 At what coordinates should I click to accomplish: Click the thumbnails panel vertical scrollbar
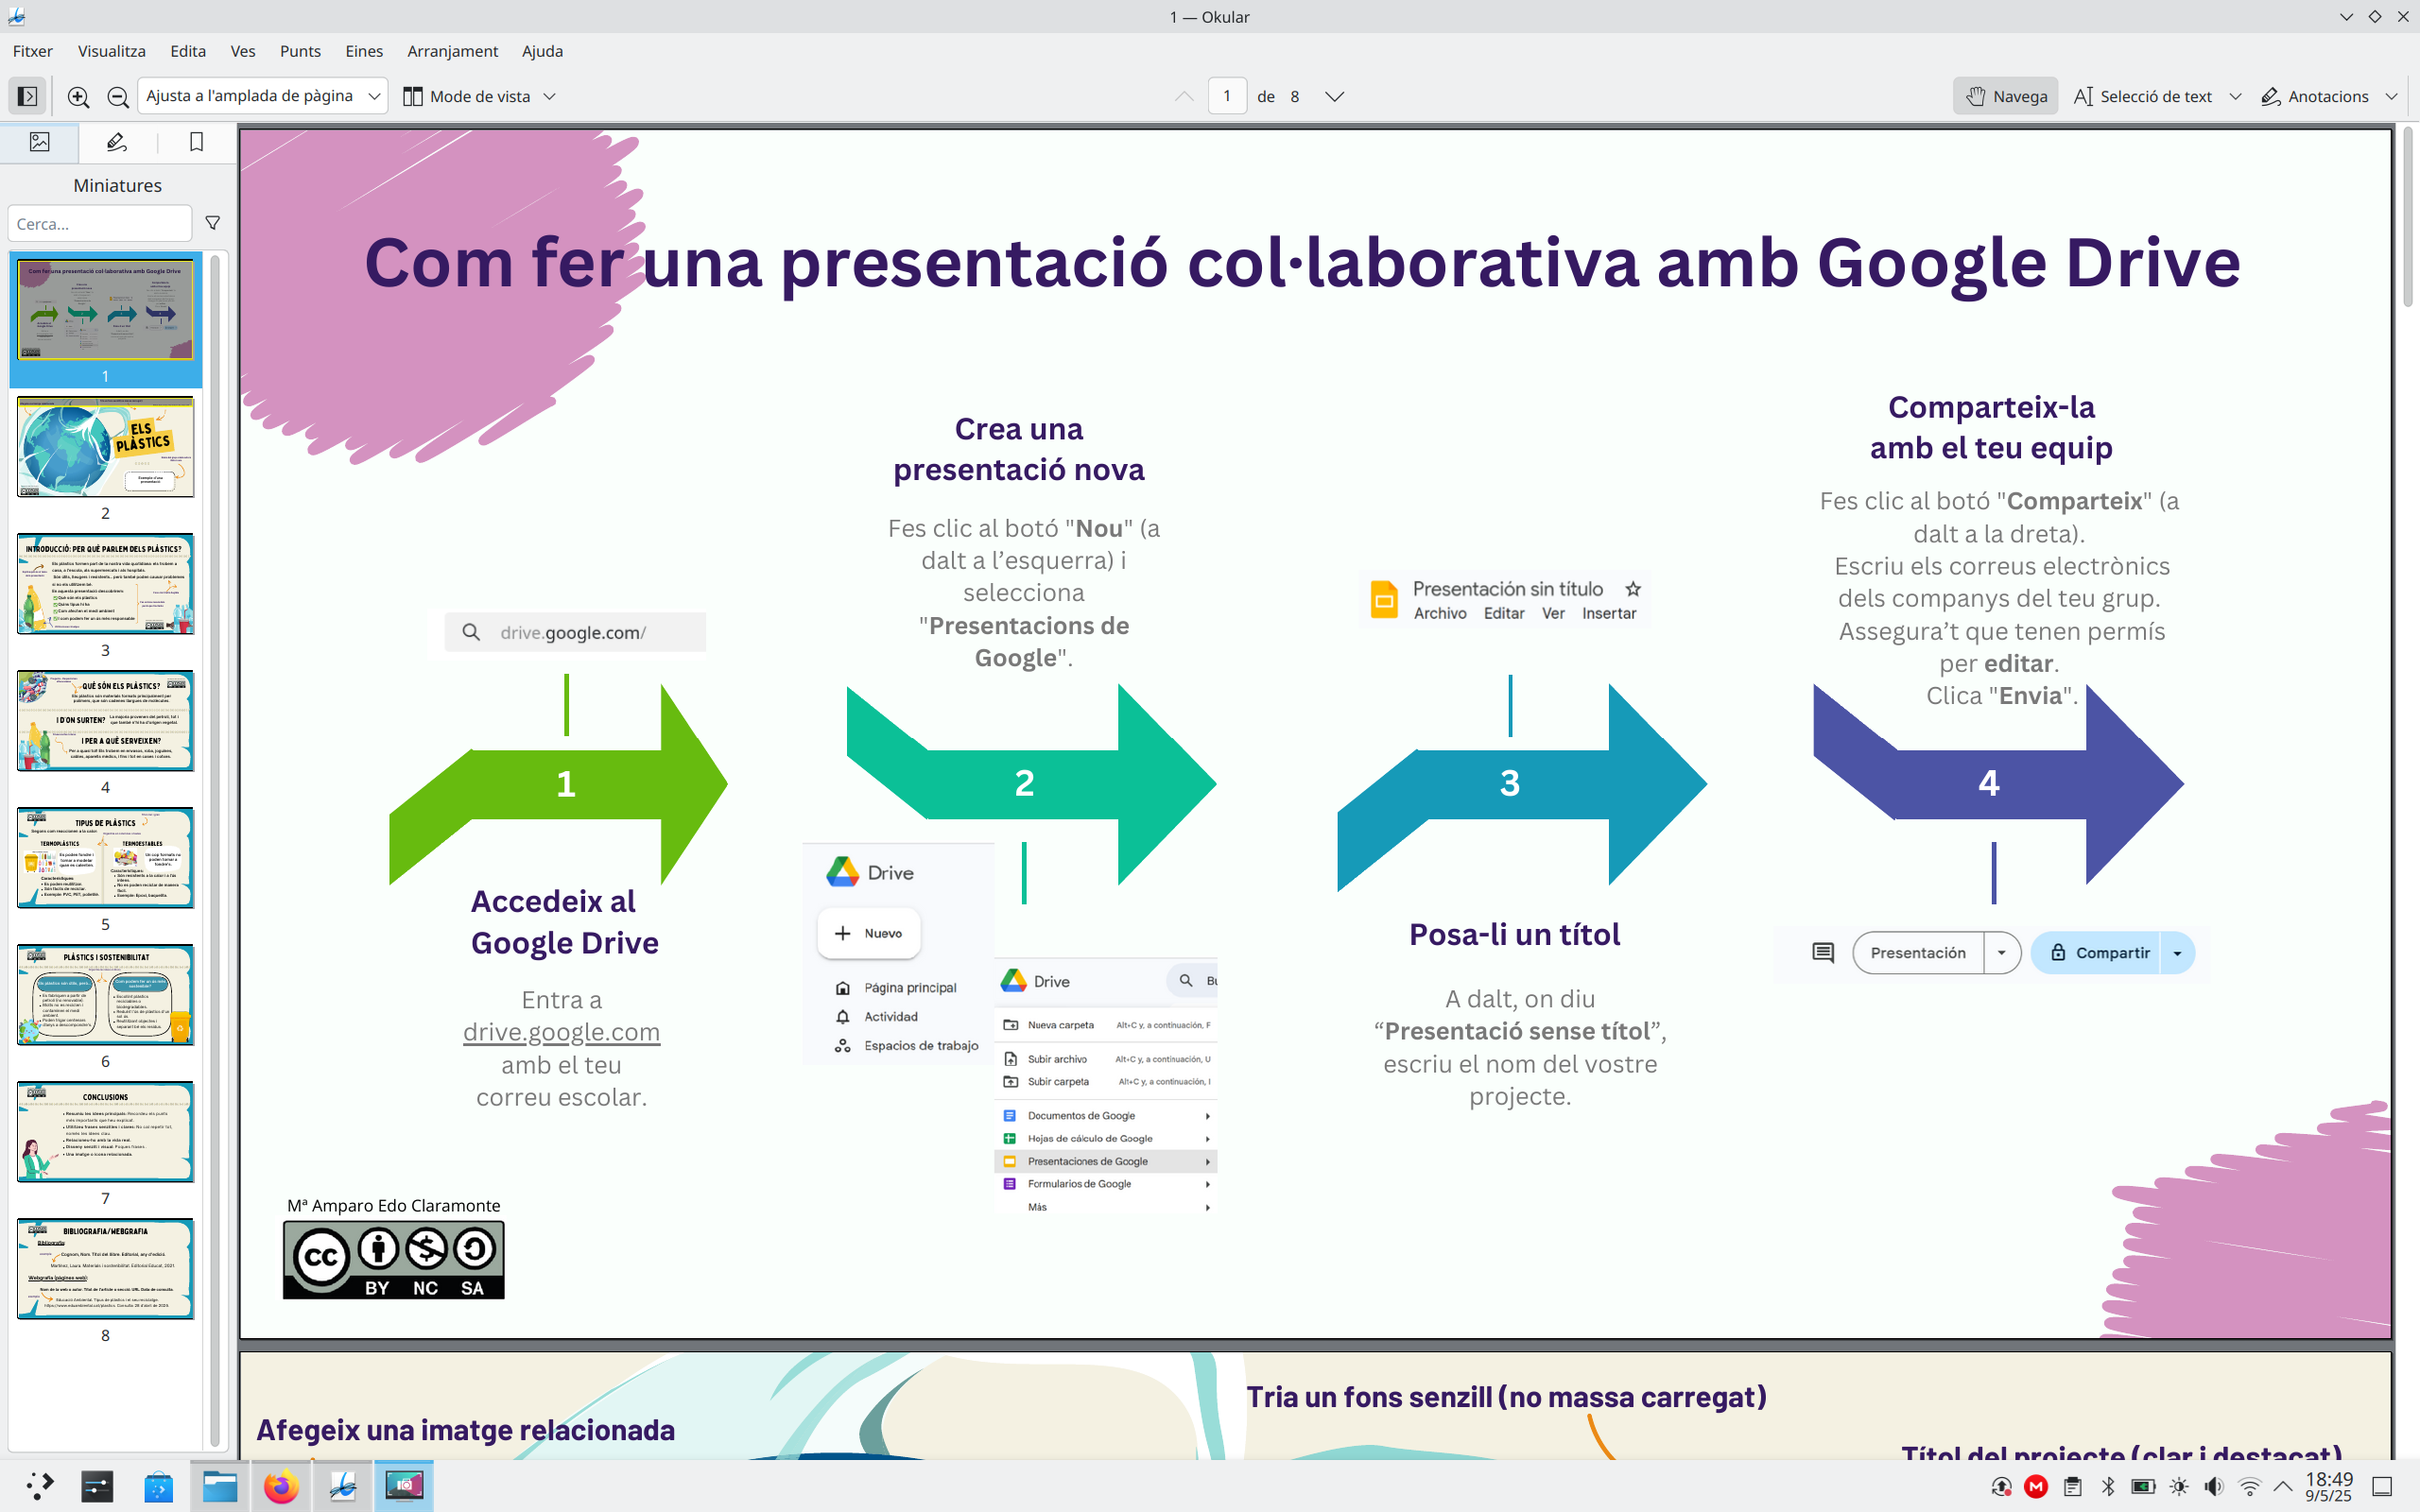click(x=215, y=850)
